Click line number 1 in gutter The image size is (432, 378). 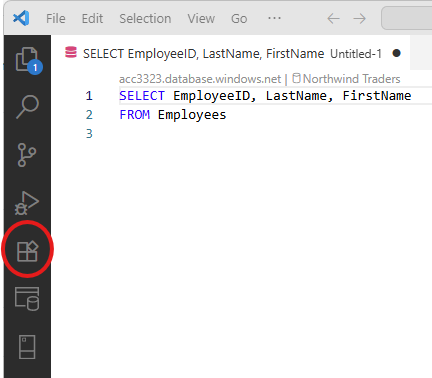click(x=89, y=96)
